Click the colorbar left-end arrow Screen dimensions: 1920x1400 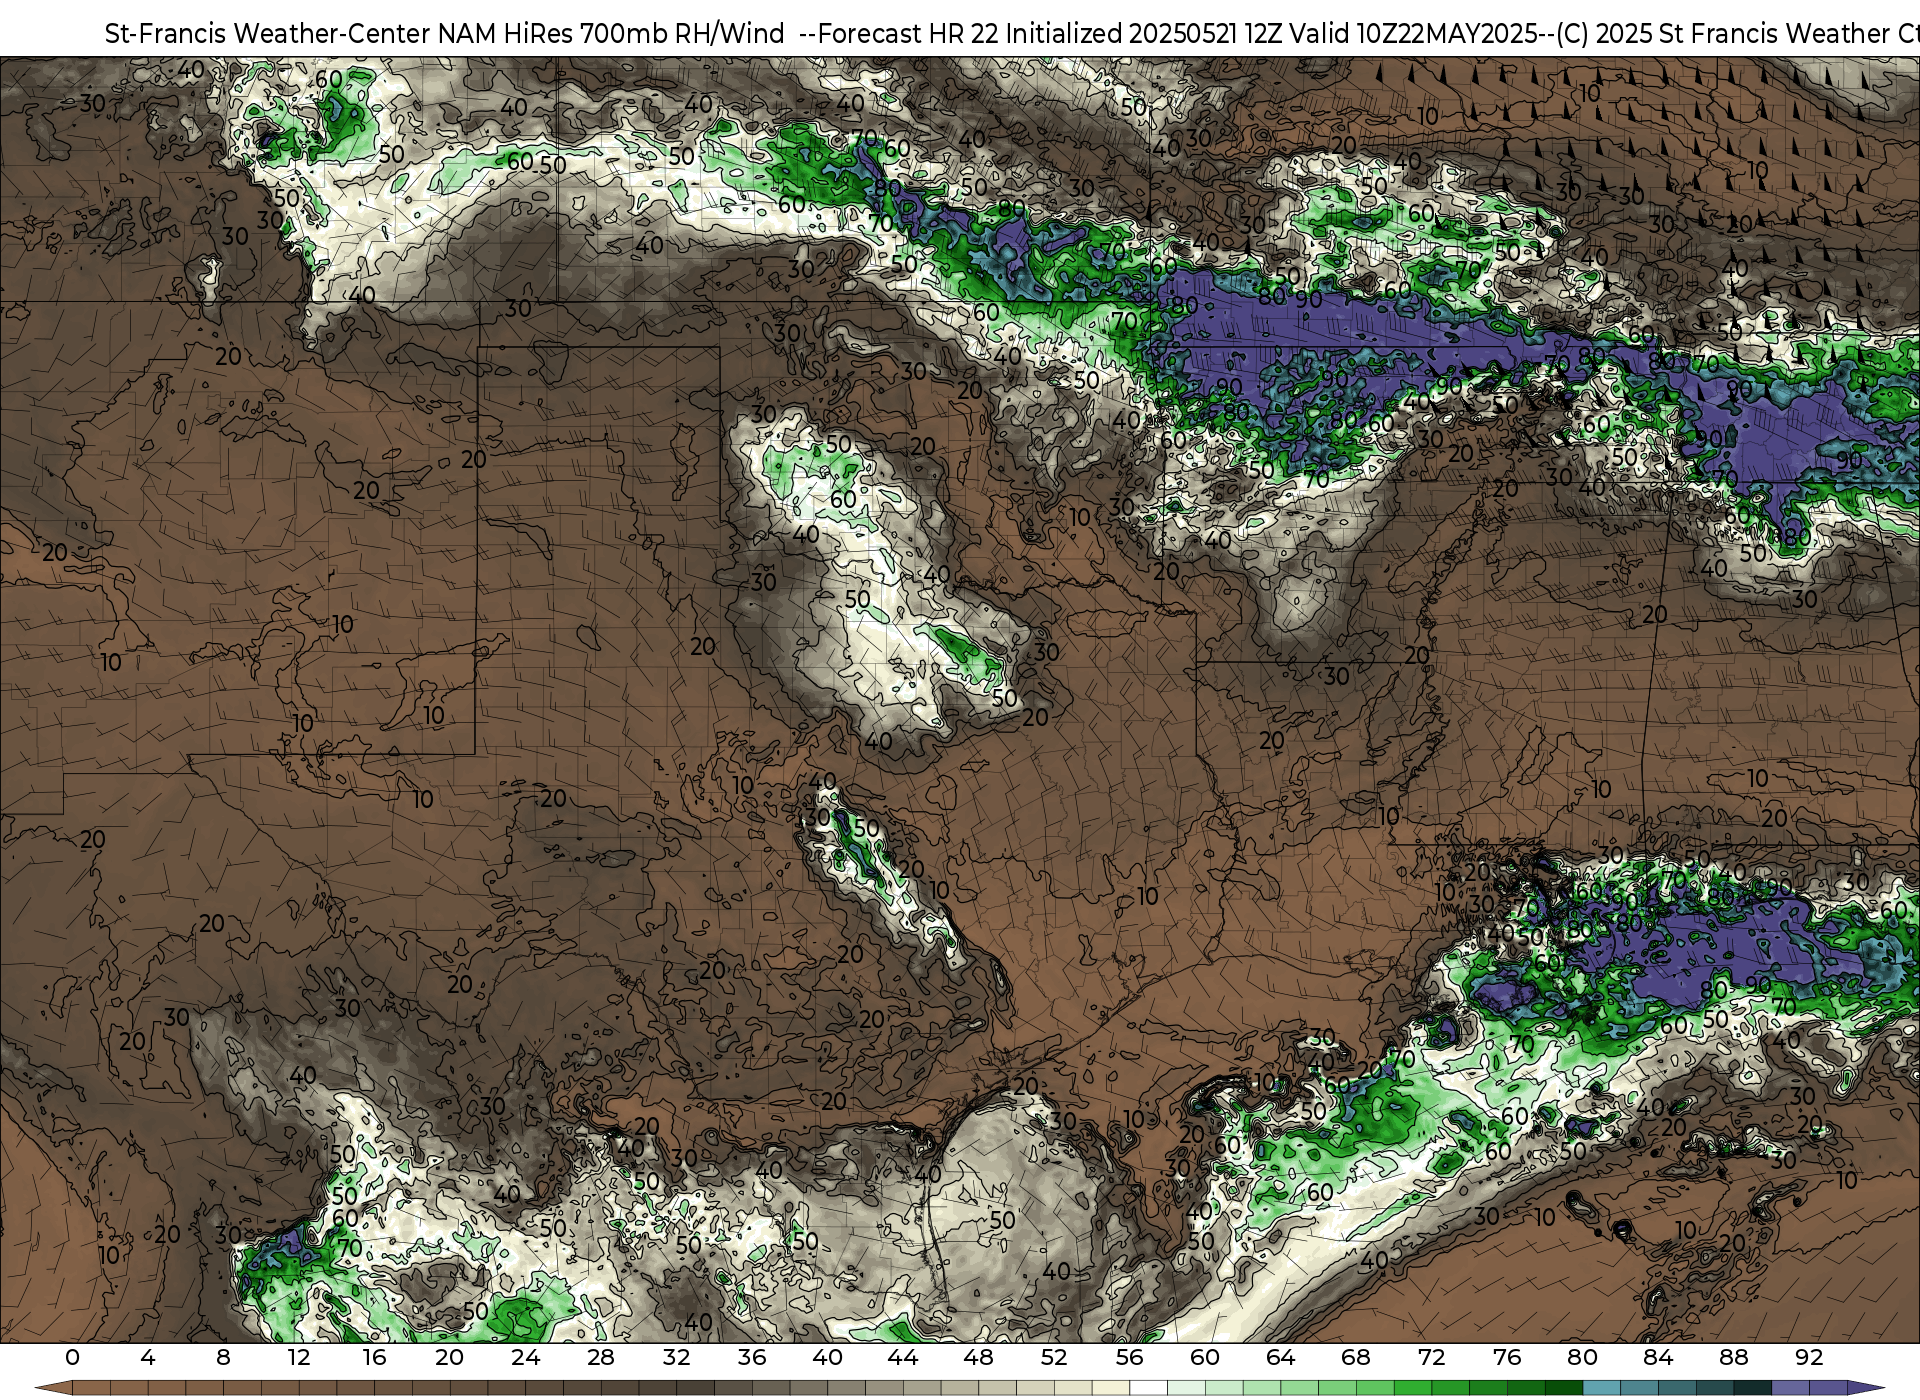52,1388
